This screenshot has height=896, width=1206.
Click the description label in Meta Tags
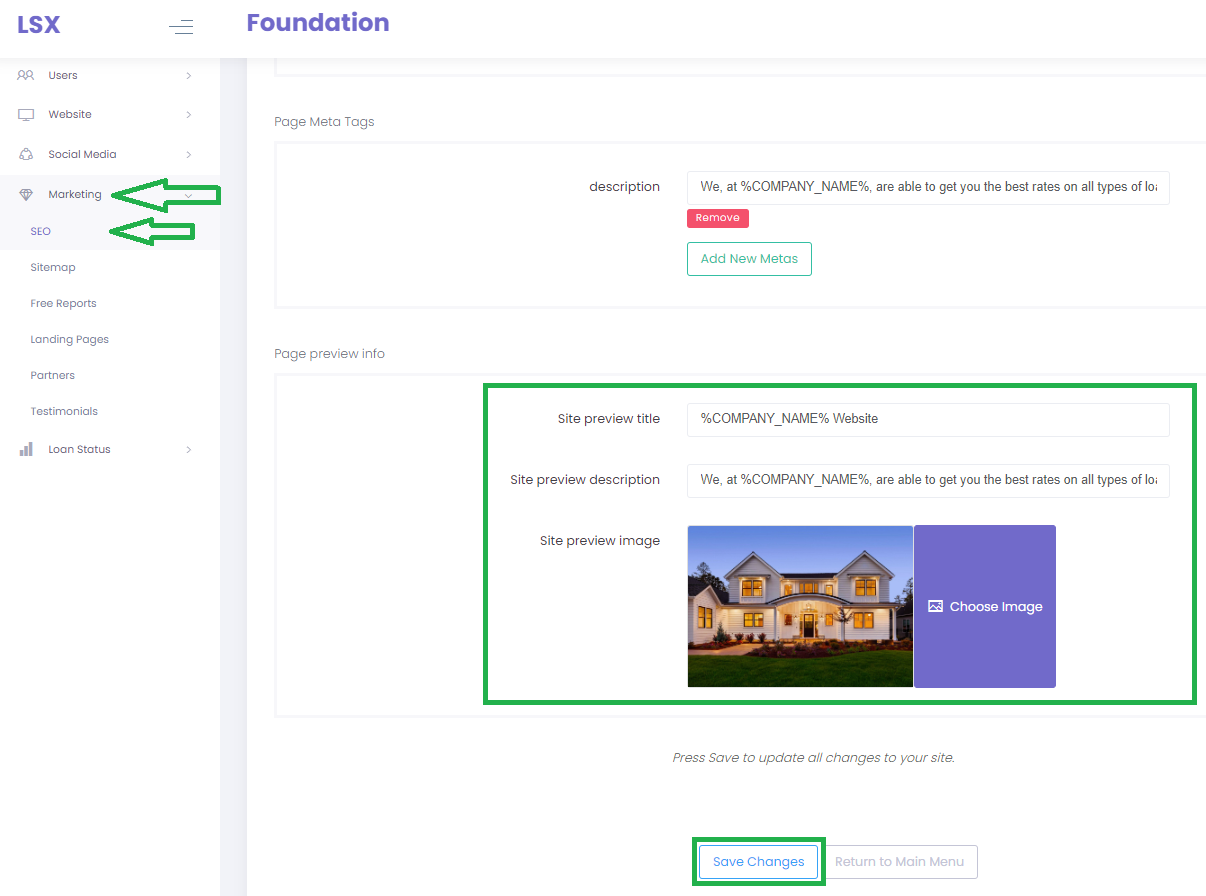pyautogui.click(x=624, y=187)
